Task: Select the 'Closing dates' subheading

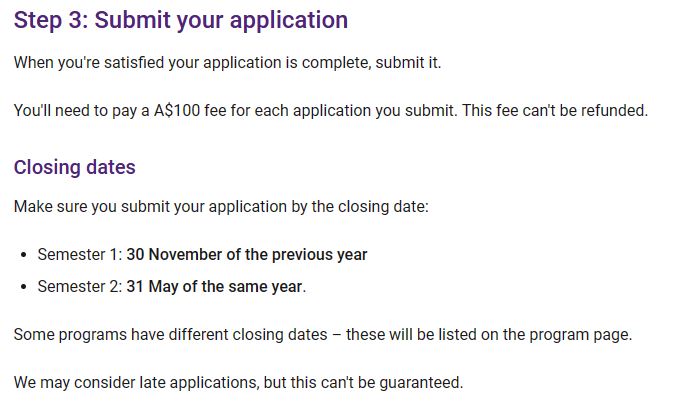Action: point(74,167)
